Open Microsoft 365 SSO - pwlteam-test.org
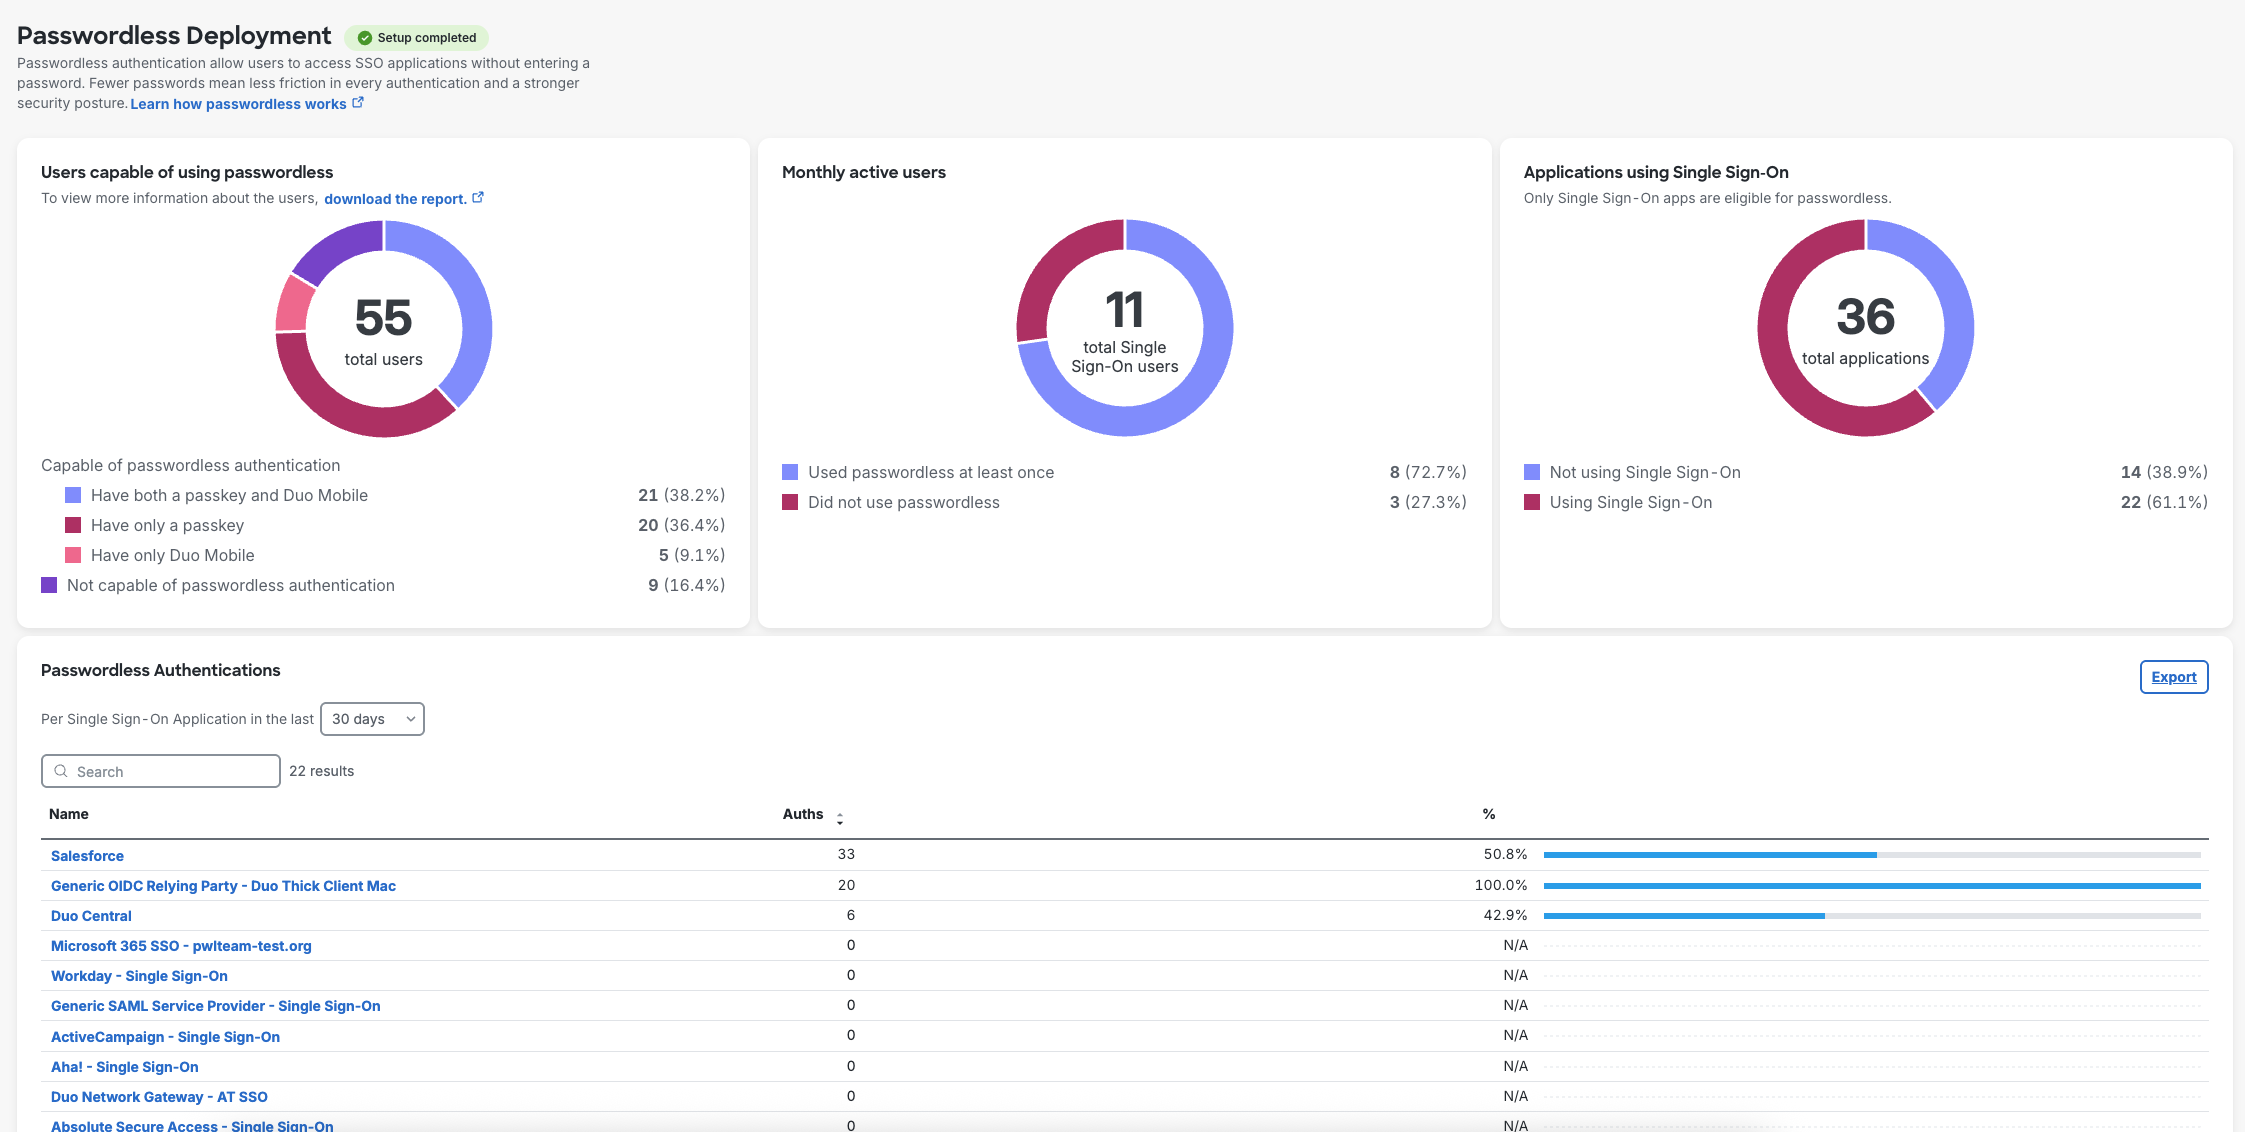 pos(181,945)
